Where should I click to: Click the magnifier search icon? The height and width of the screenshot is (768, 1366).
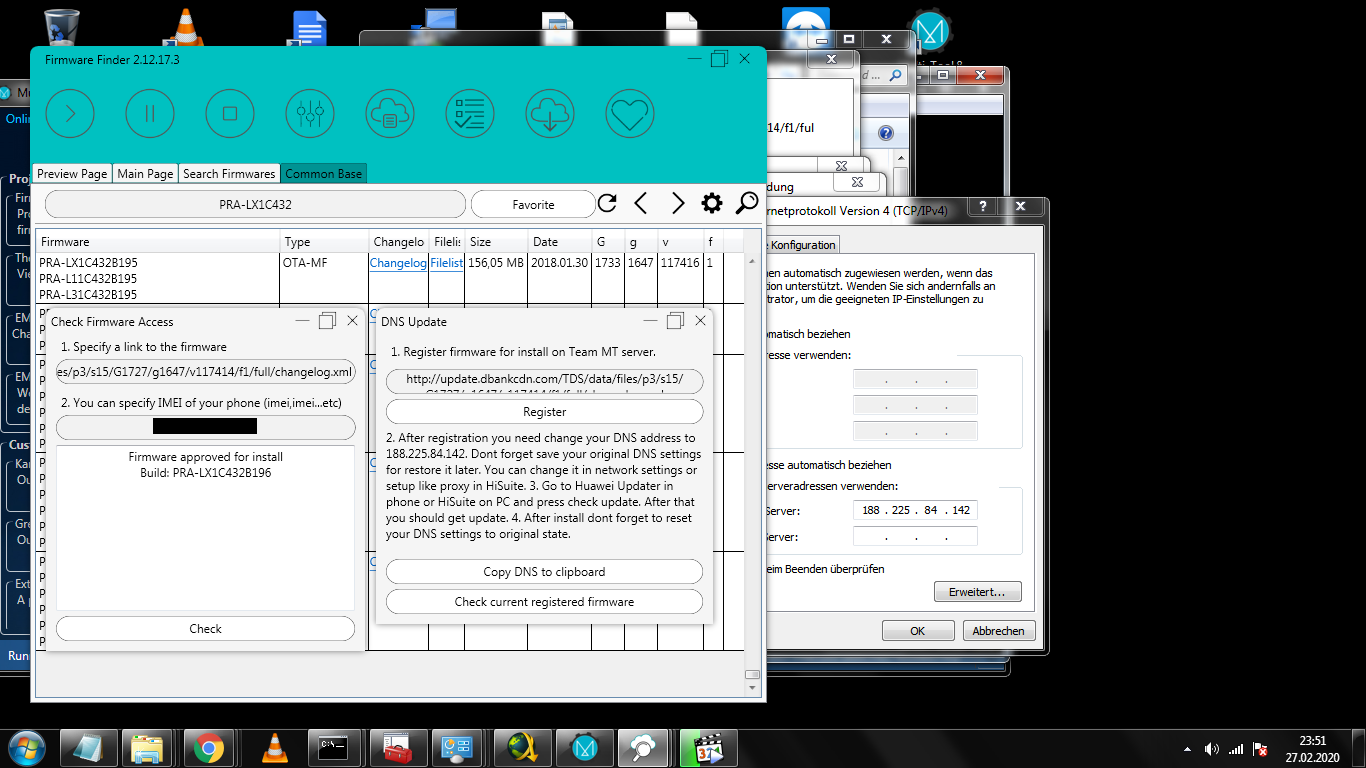(747, 204)
